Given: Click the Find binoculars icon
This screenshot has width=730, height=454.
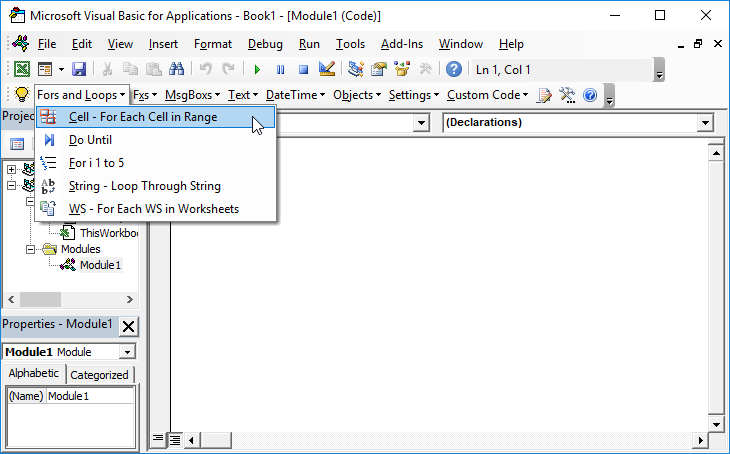Looking at the screenshot, I should [x=176, y=69].
